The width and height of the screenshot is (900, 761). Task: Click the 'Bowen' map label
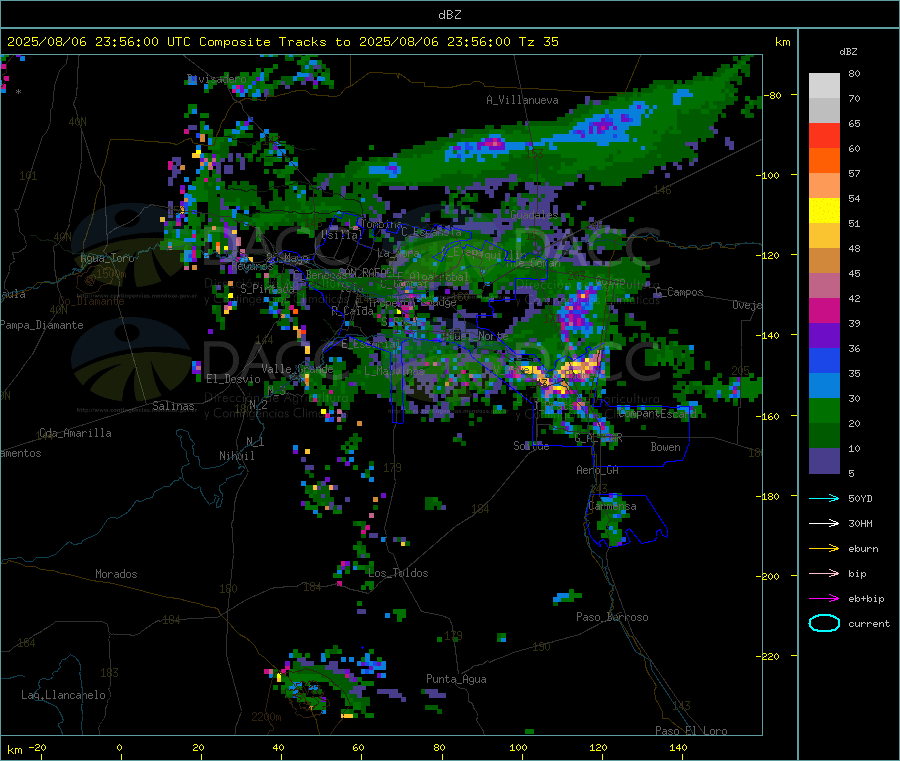tap(665, 446)
